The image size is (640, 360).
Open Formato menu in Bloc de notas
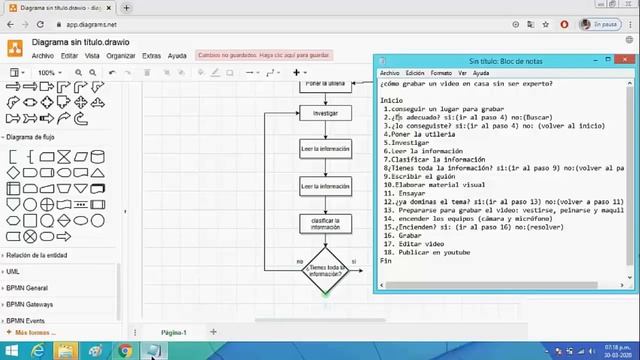(x=441, y=73)
